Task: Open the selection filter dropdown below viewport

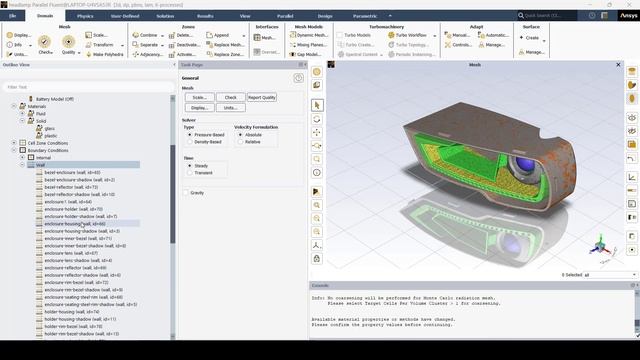Action: click(x=634, y=275)
